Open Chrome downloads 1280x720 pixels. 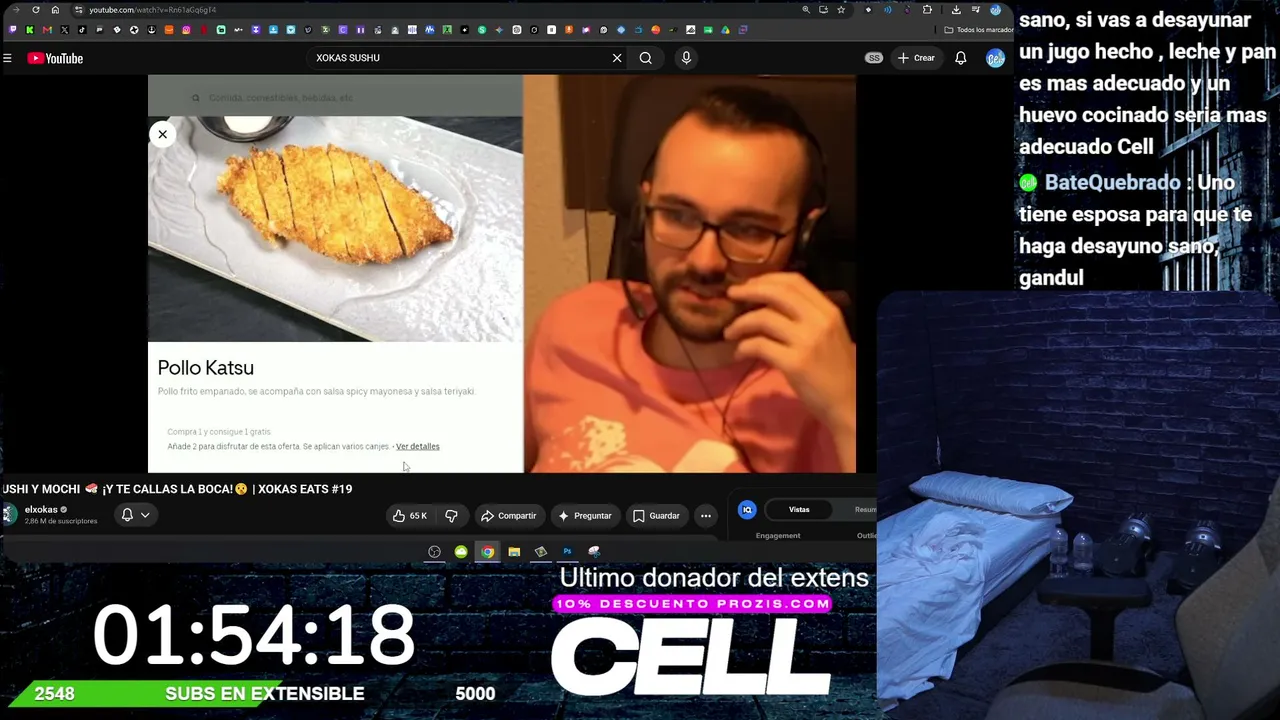(x=956, y=10)
